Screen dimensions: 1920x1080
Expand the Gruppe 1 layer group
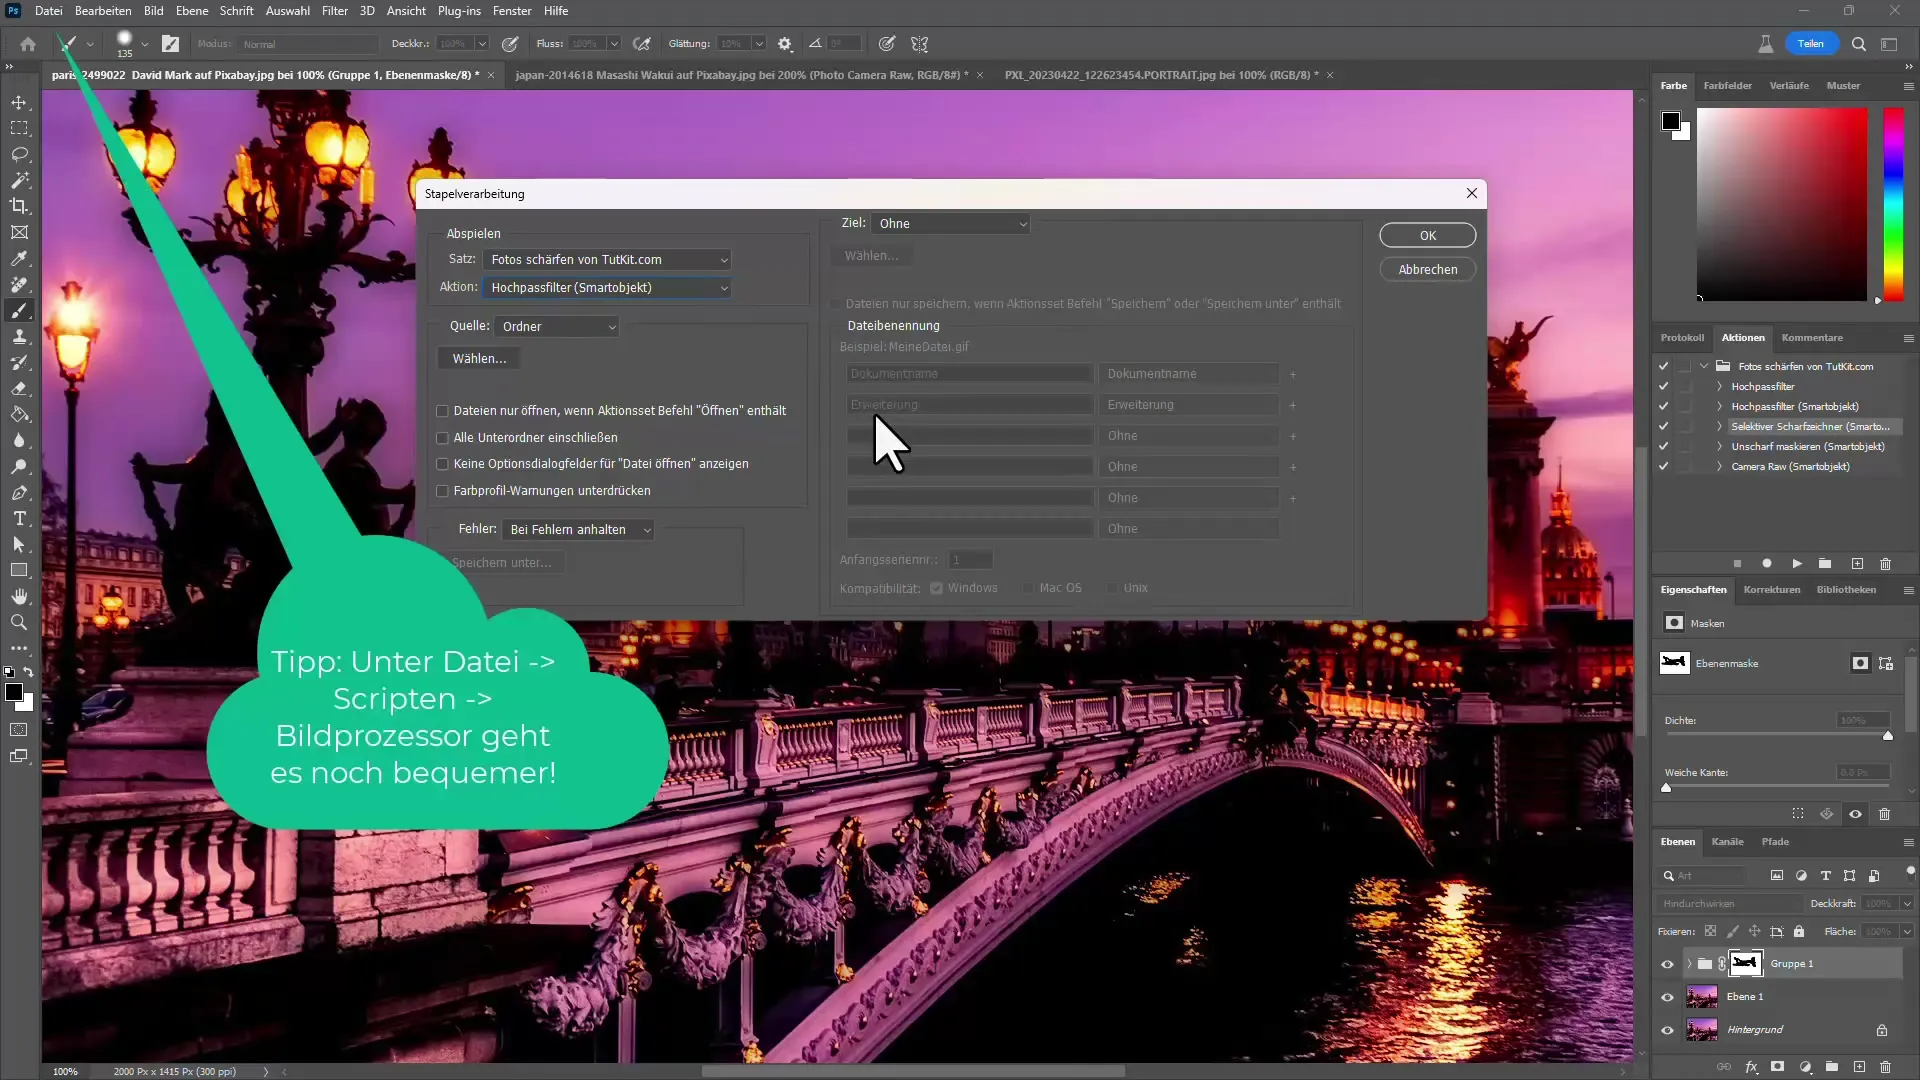tap(1689, 964)
